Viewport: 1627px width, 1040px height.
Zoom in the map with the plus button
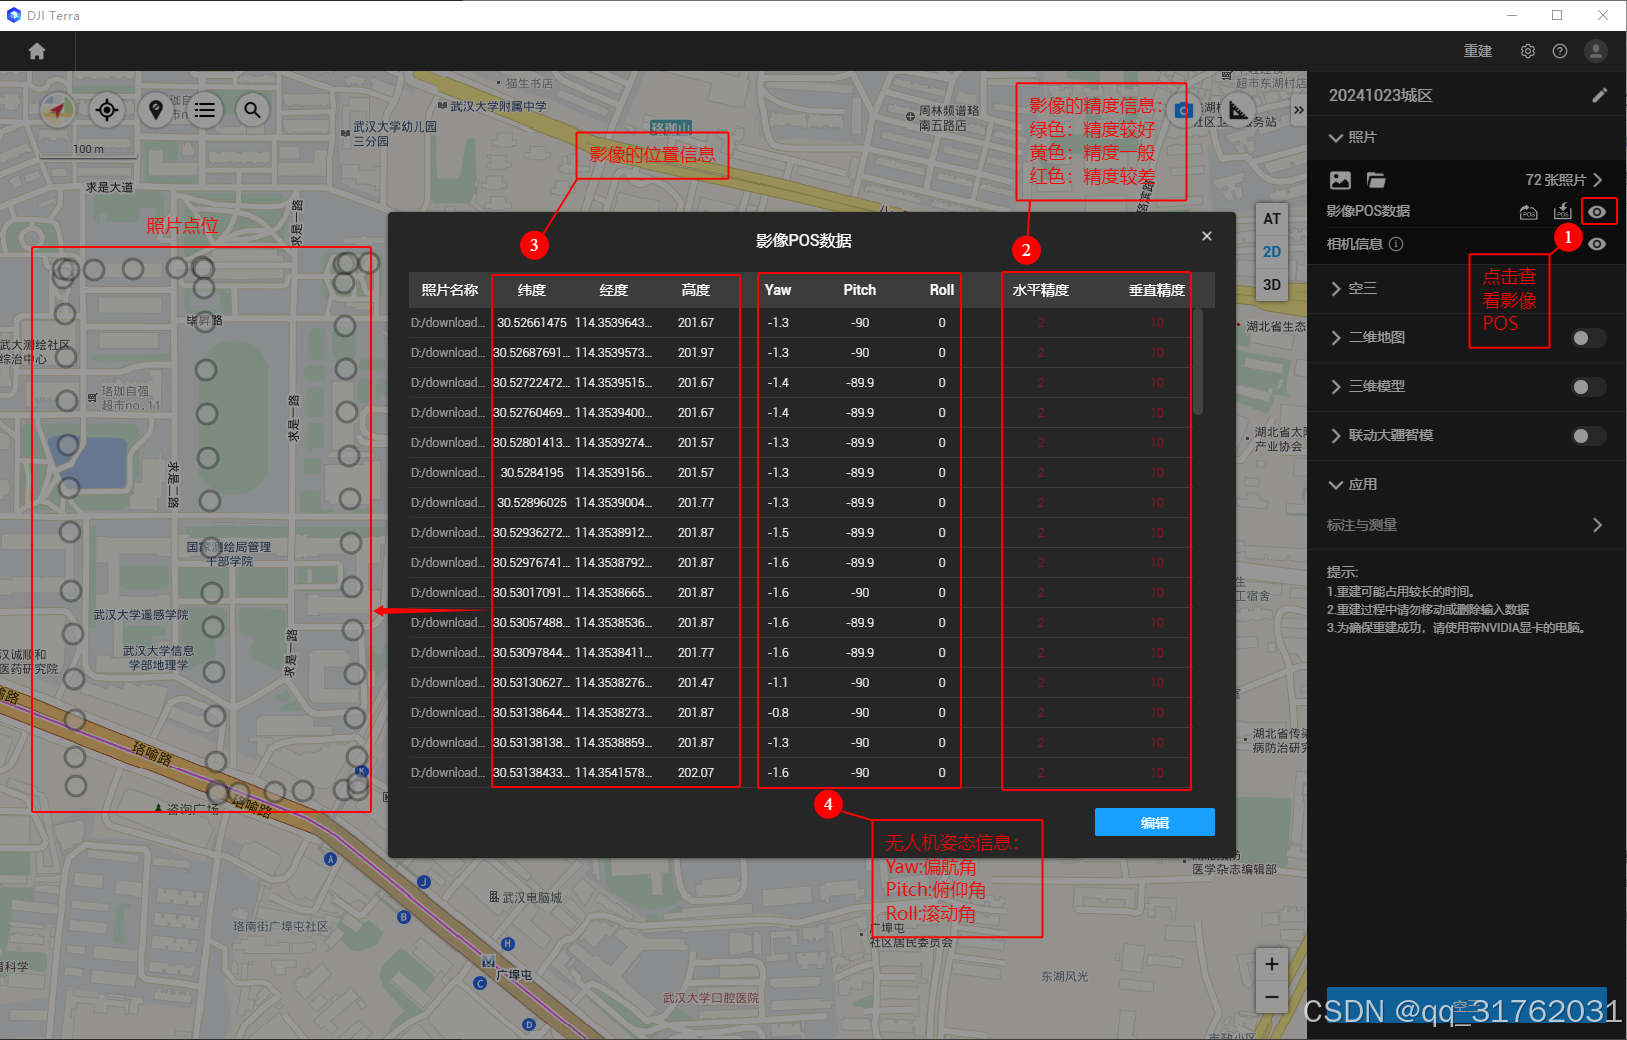pyautogui.click(x=1271, y=964)
